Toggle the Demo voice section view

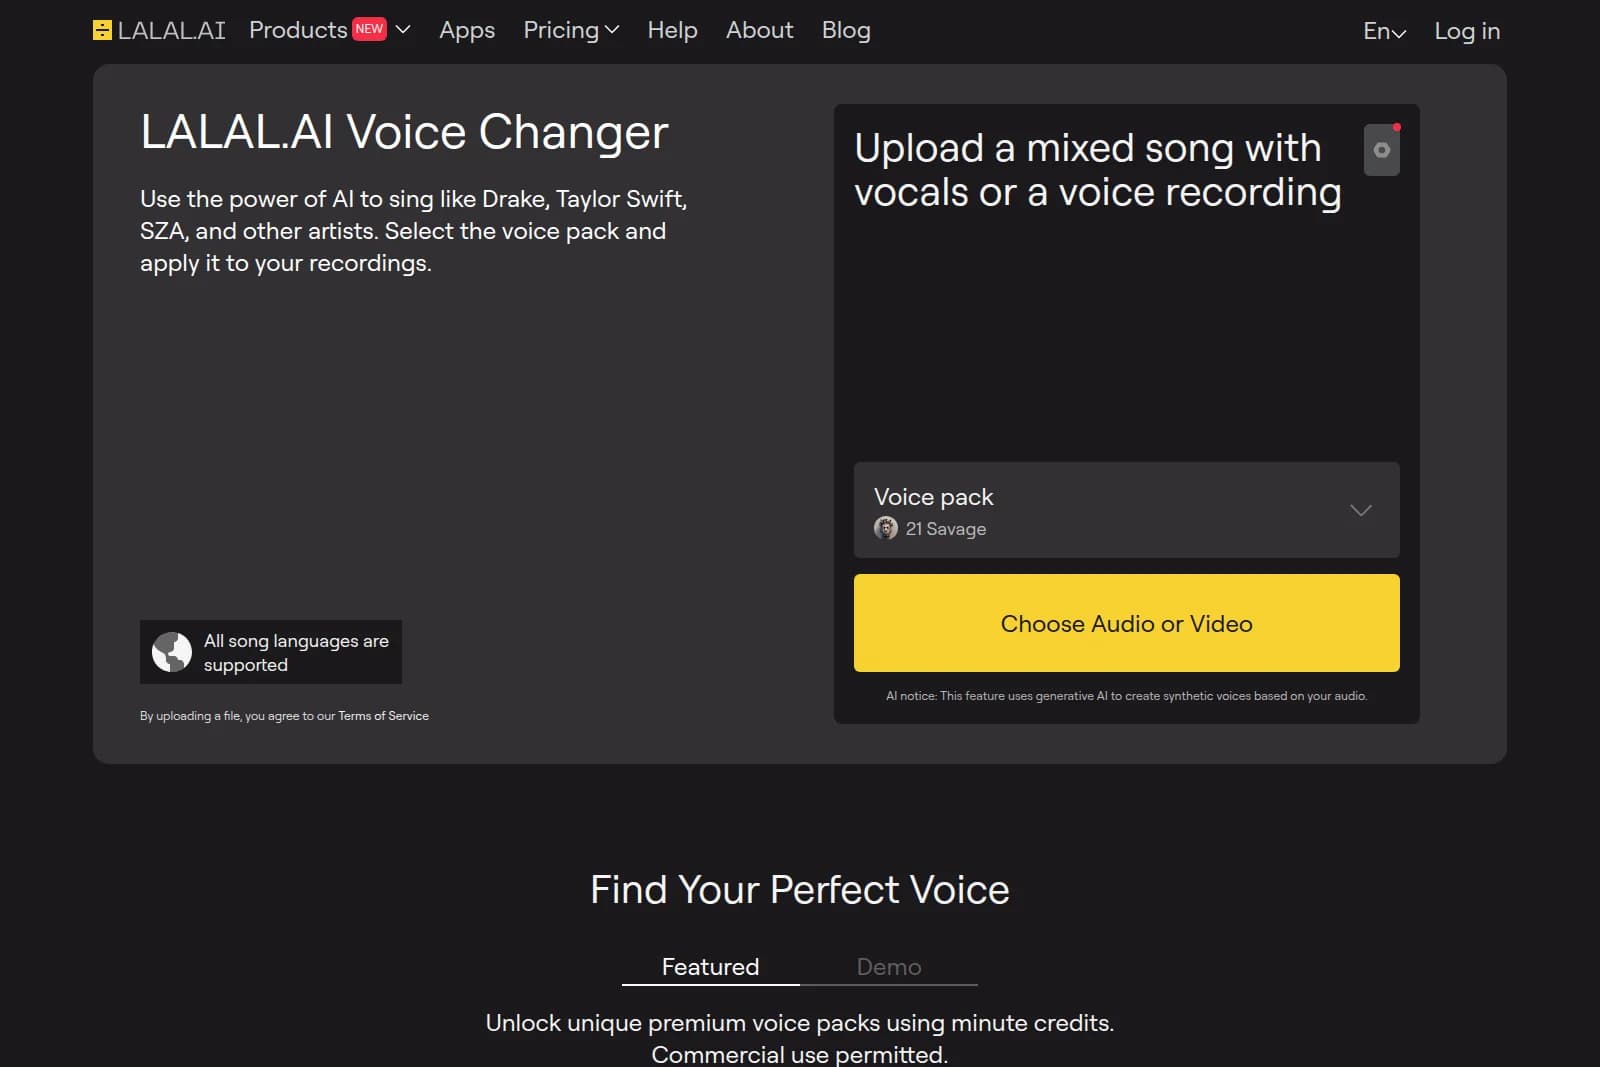pos(888,966)
